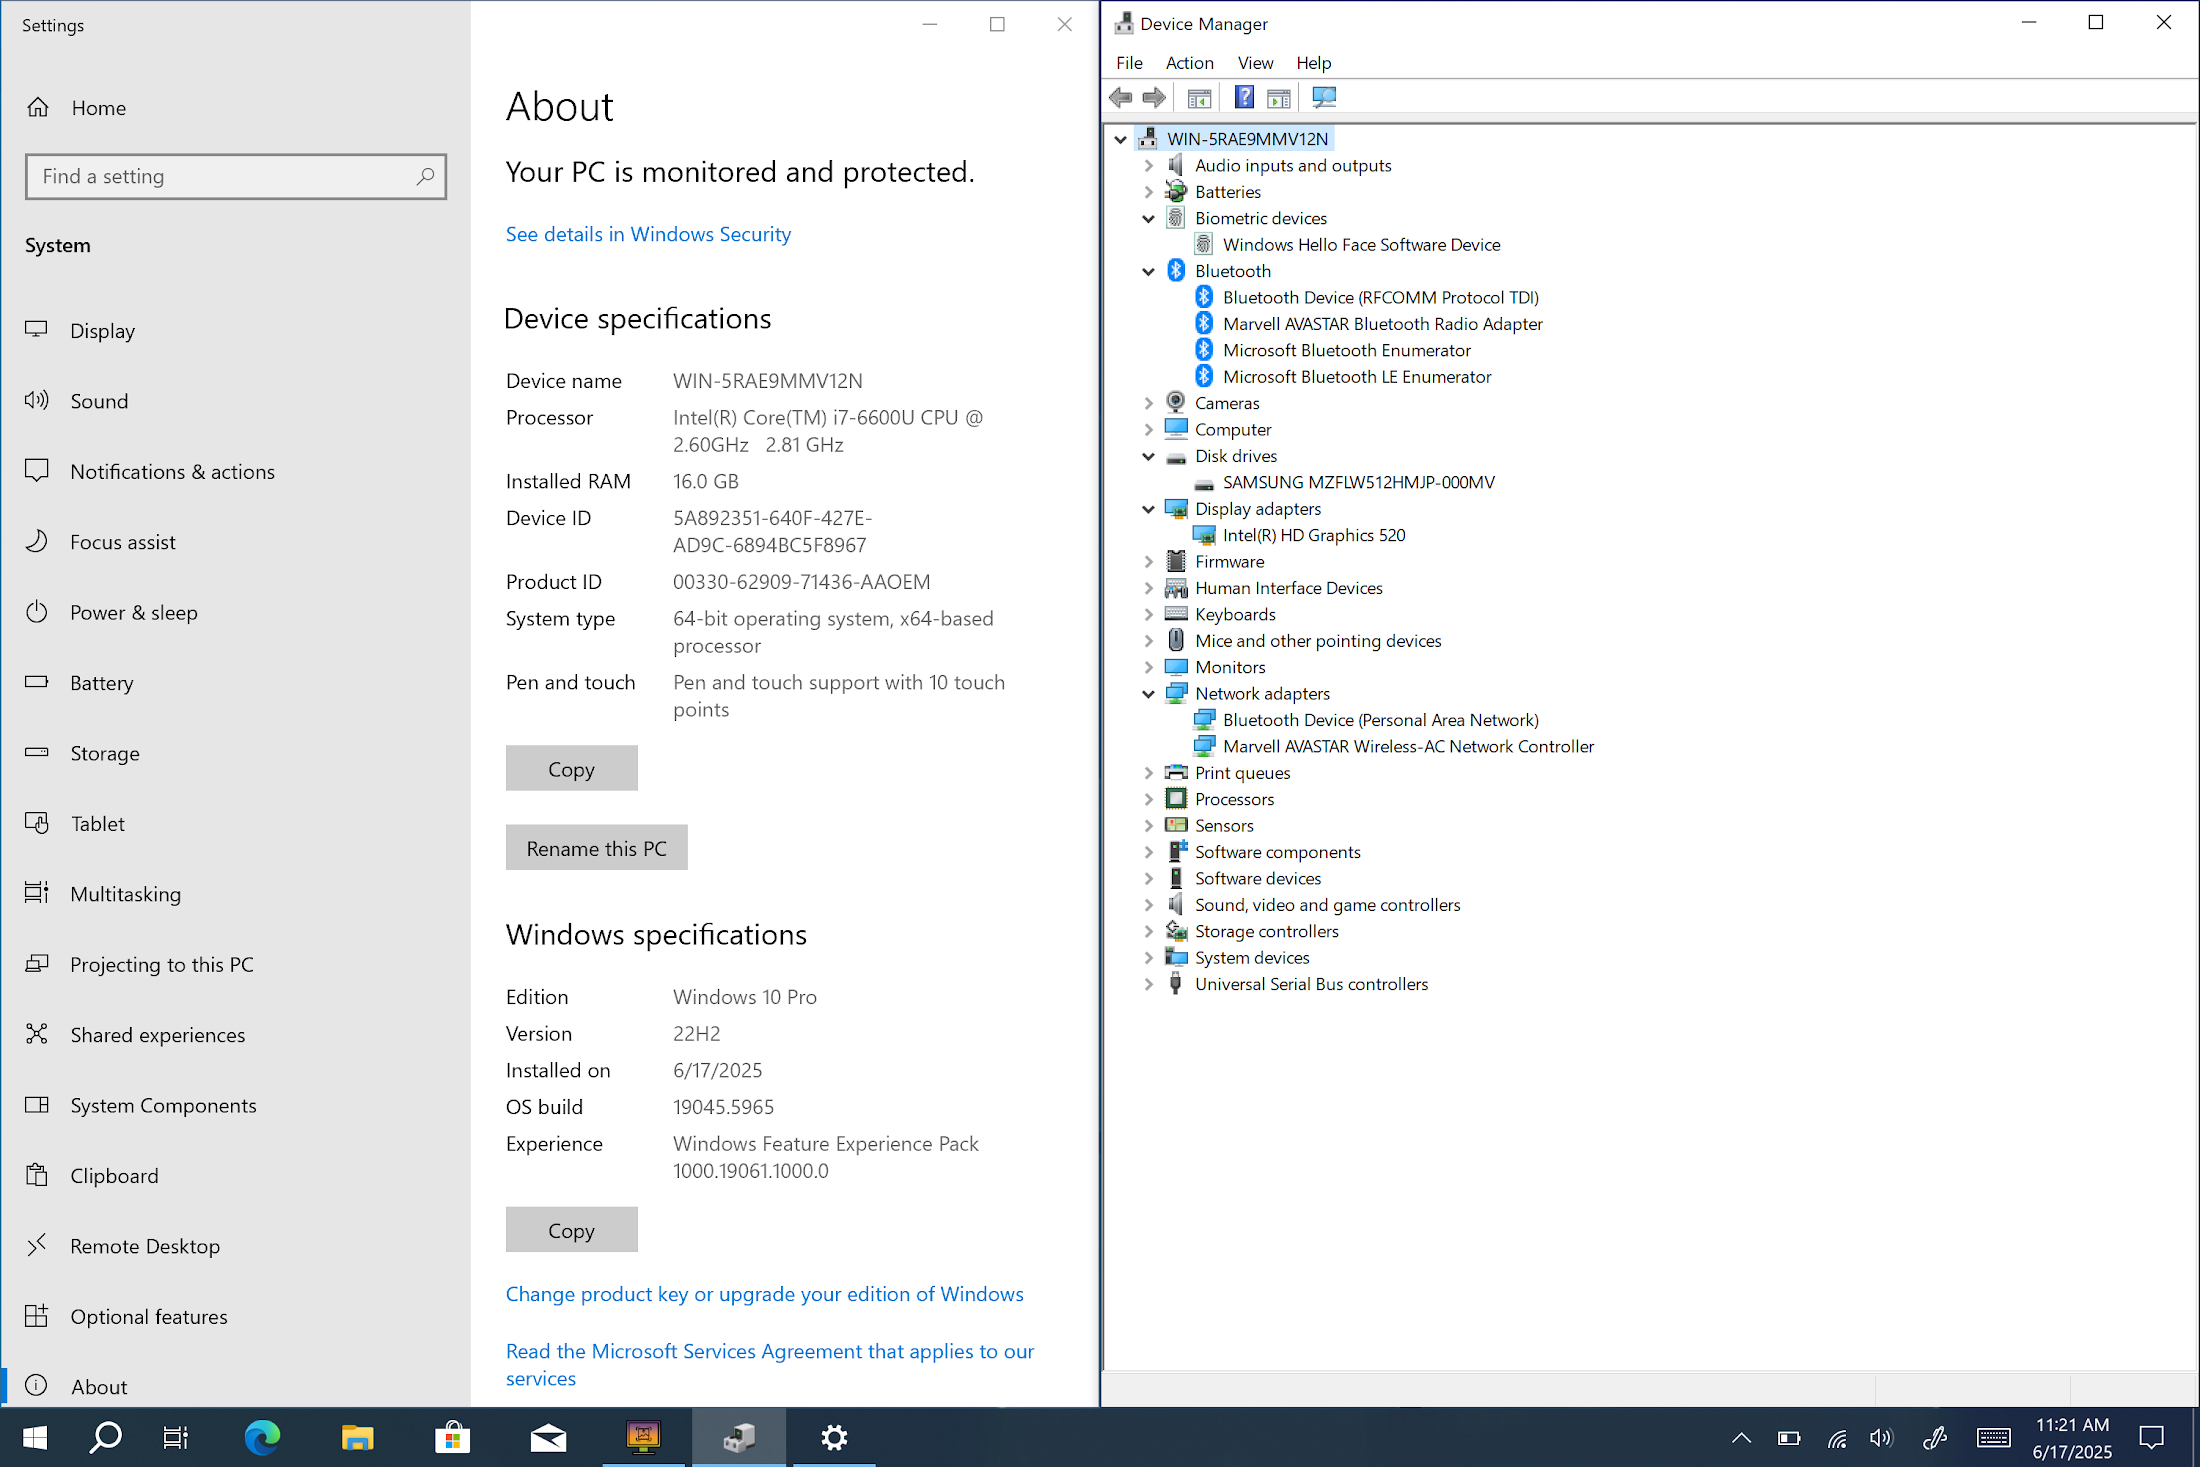Open Microsoft Store from the taskbar
This screenshot has height=1467, width=2200.
[453, 1437]
